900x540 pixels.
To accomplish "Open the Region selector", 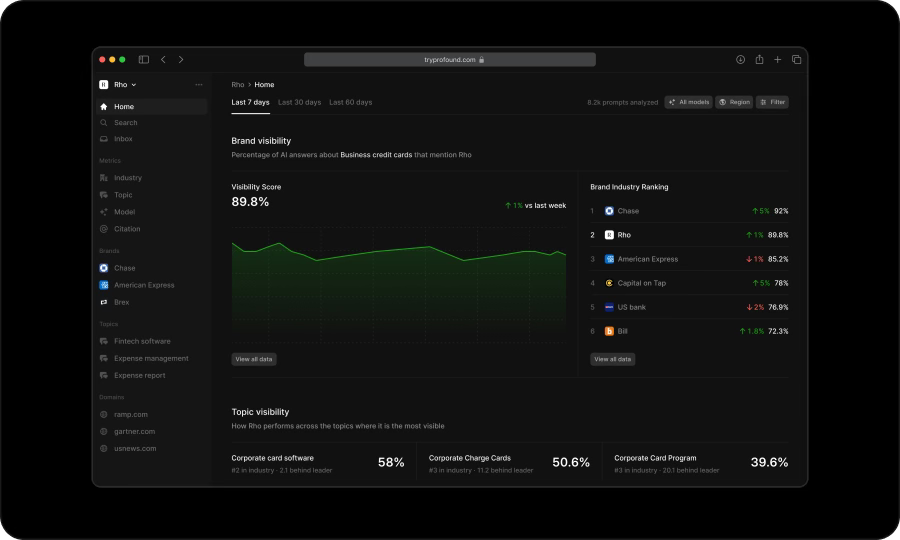I will coord(734,102).
